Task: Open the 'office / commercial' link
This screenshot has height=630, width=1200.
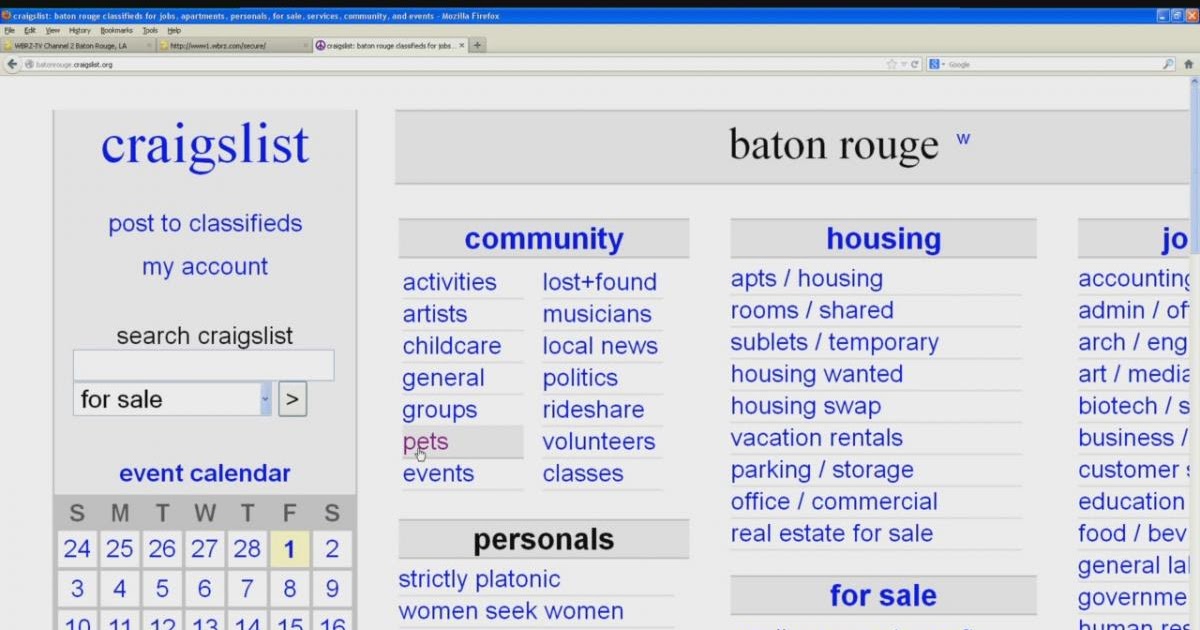Action: coord(834,502)
